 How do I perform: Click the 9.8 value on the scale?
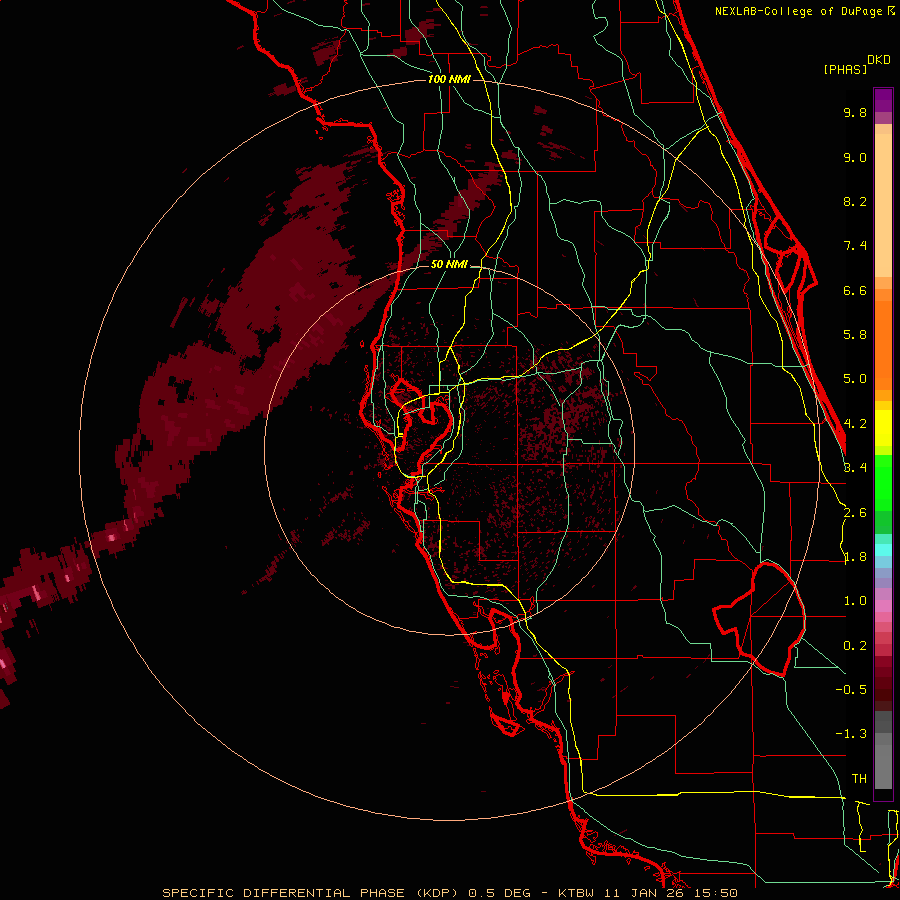pos(855,112)
